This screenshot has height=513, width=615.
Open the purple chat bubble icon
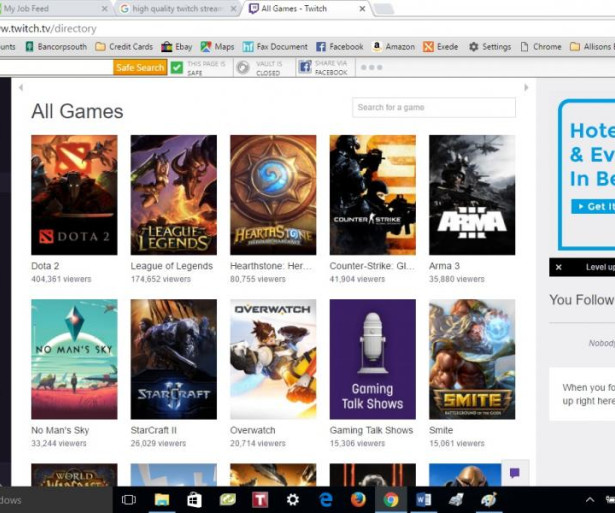coord(515,473)
